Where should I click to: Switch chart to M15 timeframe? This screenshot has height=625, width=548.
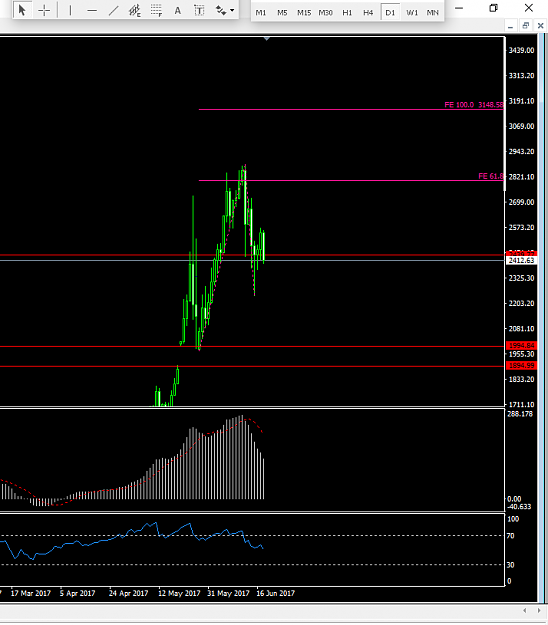[x=304, y=13]
